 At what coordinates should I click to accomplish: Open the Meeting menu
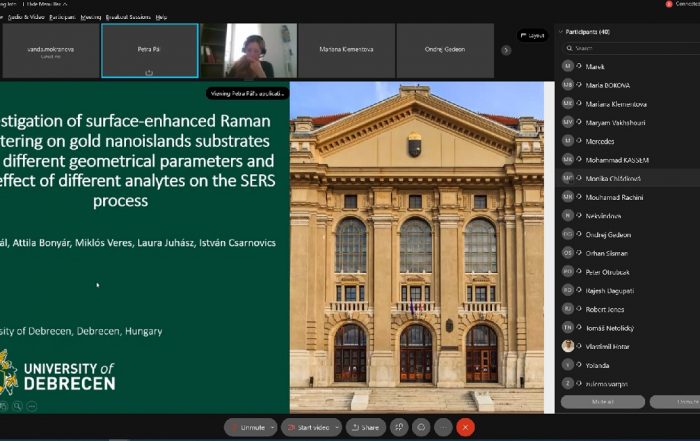[91, 17]
